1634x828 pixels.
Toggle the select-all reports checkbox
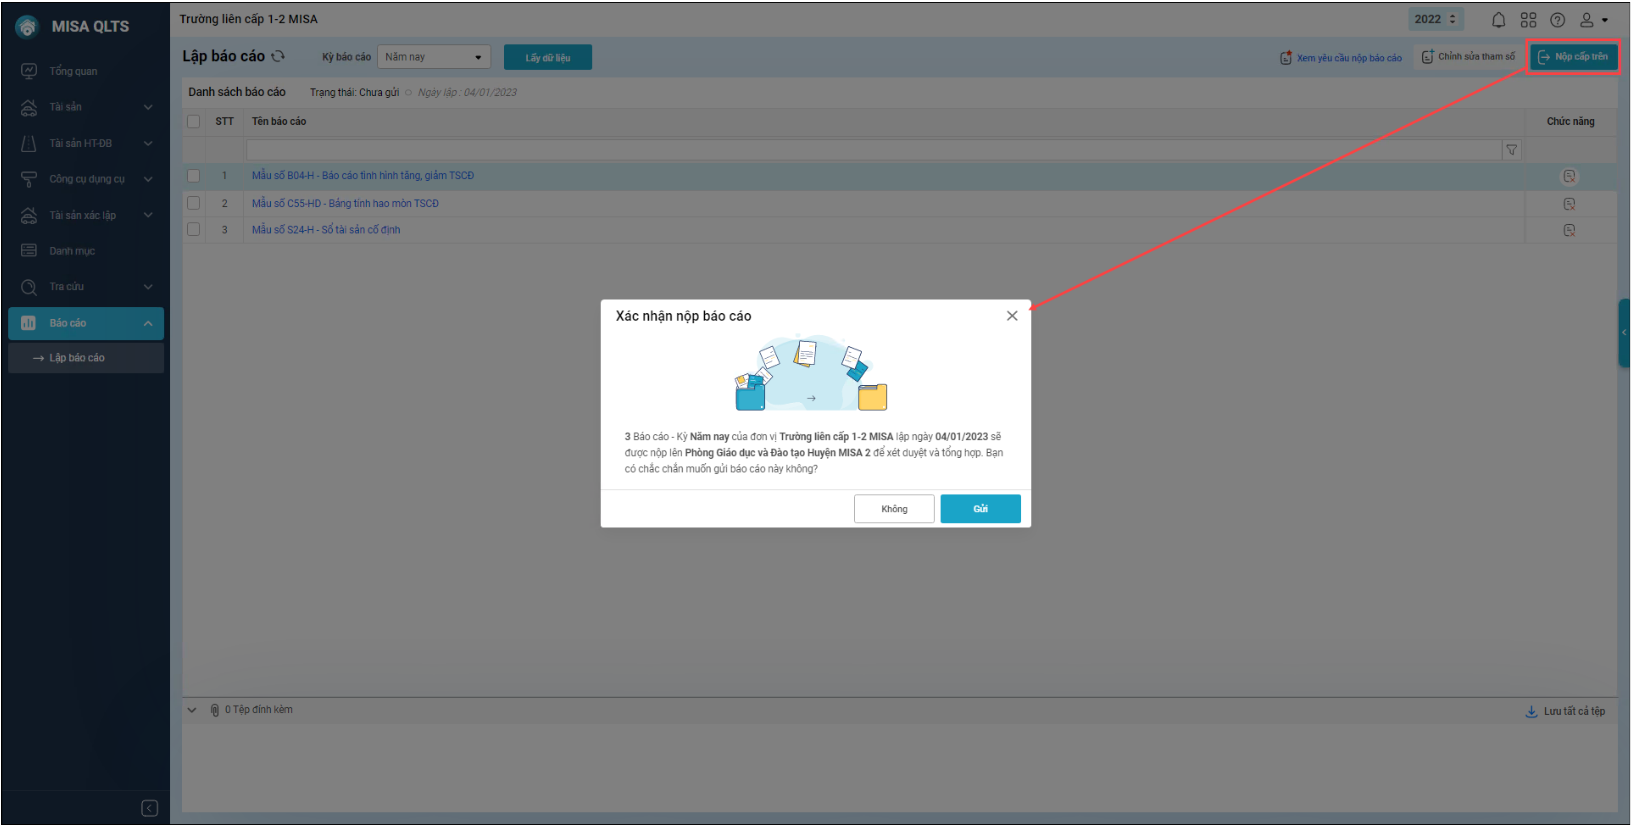(x=194, y=122)
